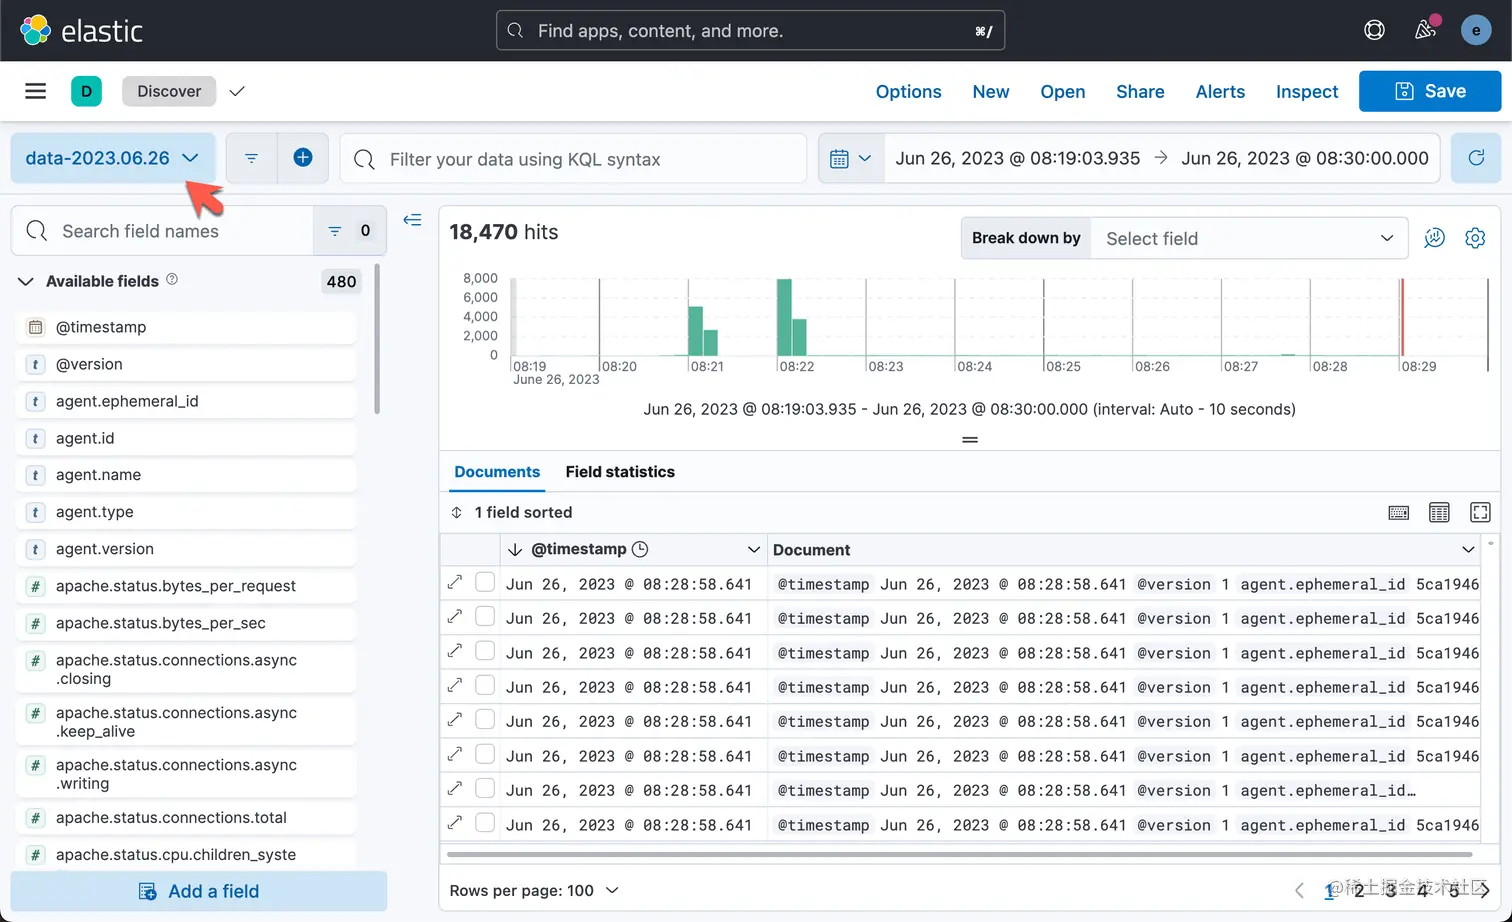Open the Break down by Select field dropdown

1250,238
